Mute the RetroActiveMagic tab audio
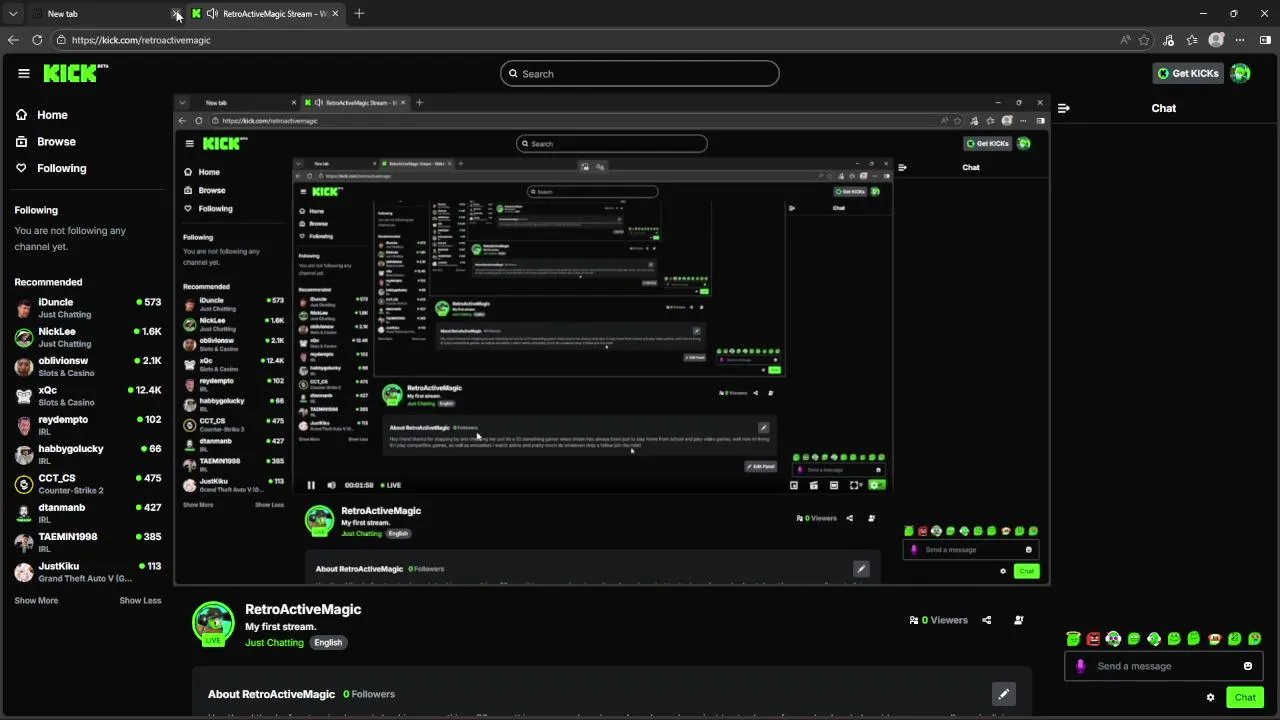Screen dimensions: 1280x720 212,14
